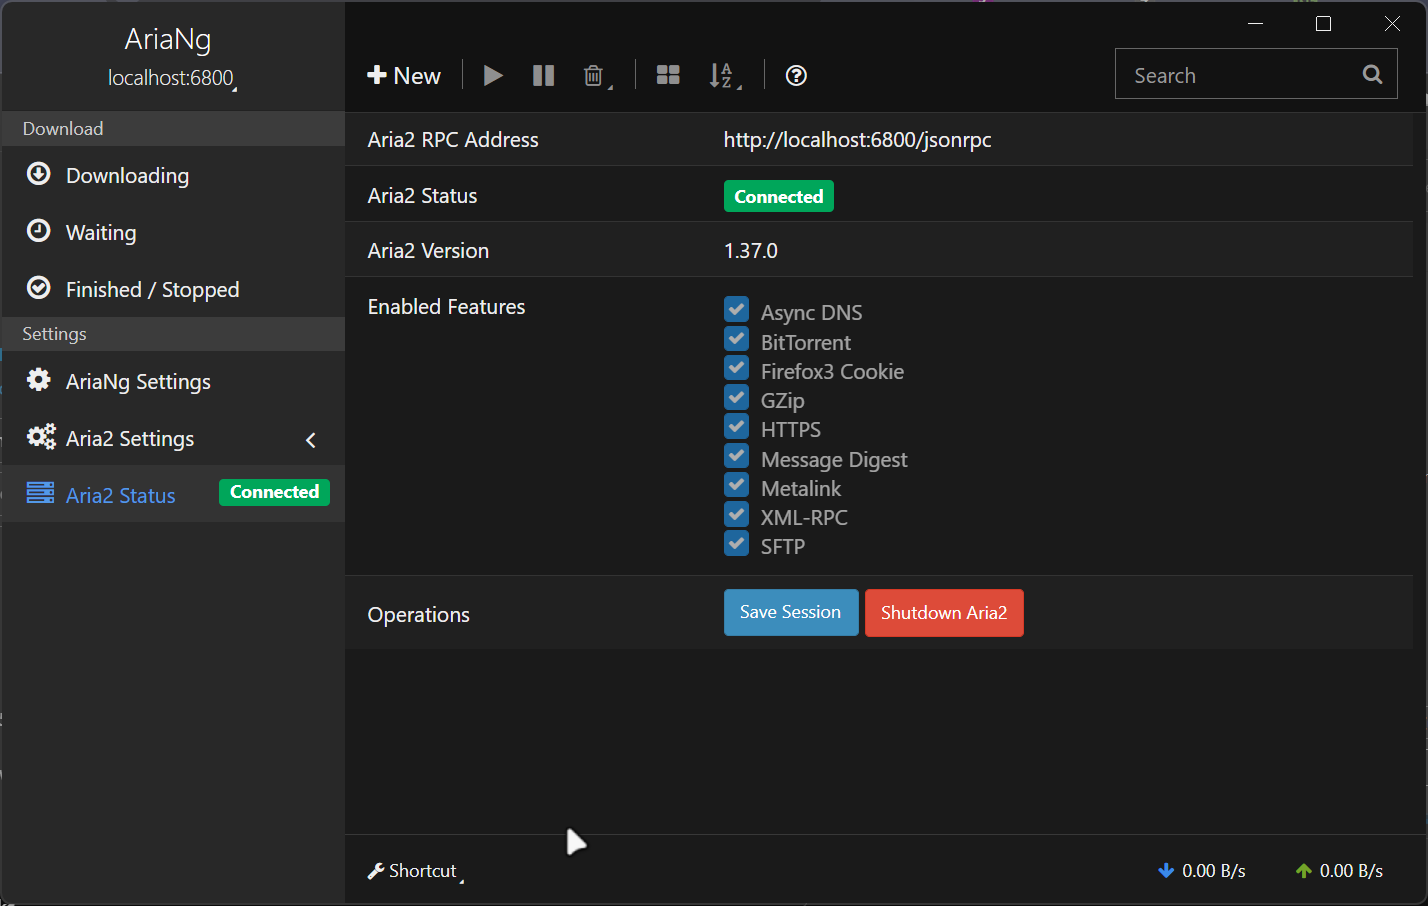Image resolution: width=1428 pixels, height=906 pixels.
Task: Open the localhost:6800 RPC dropdown
Action: click(x=171, y=78)
